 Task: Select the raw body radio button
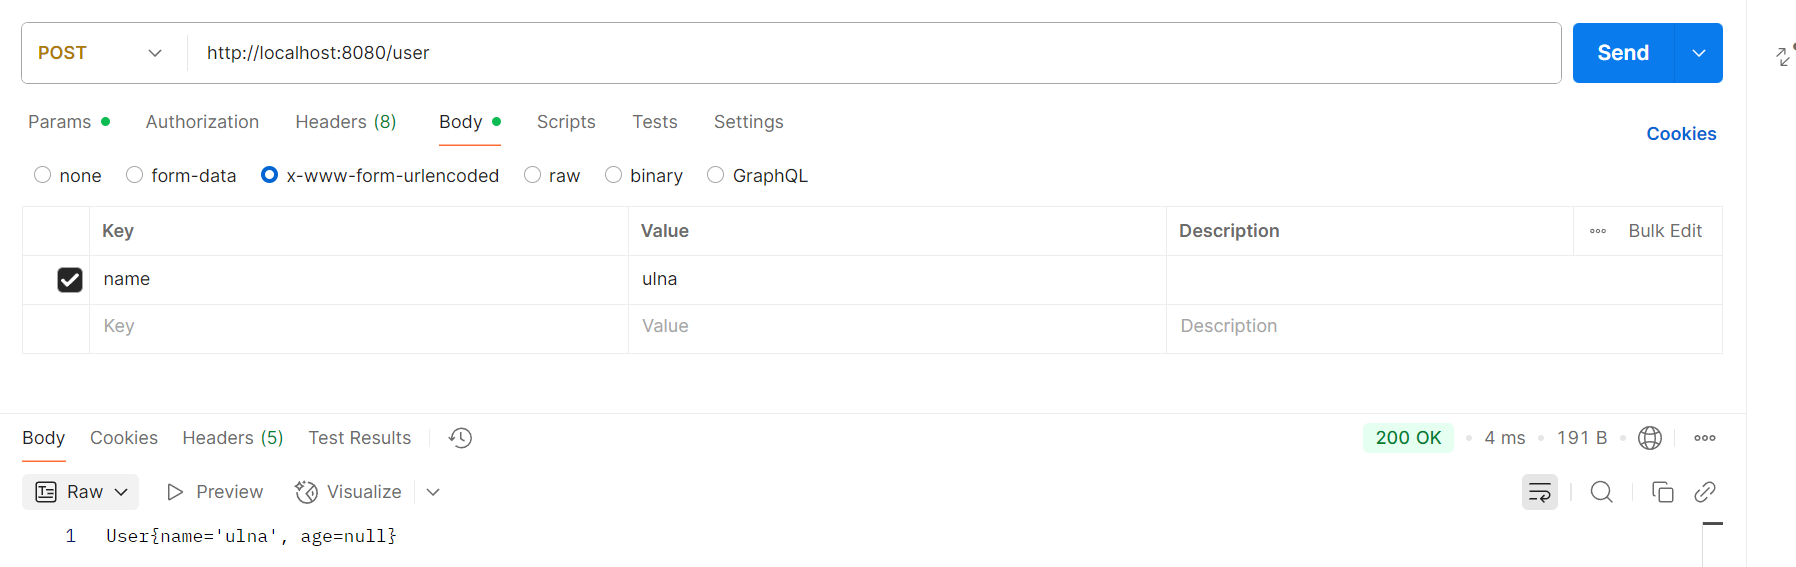[x=533, y=175]
